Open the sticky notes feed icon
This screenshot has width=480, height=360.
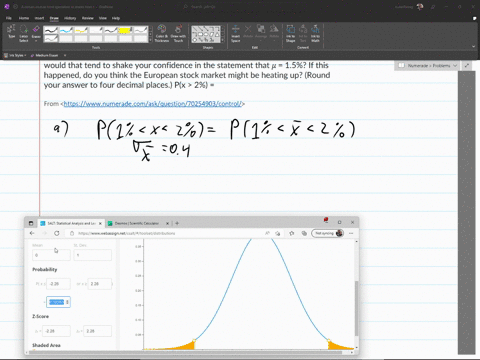475,18
